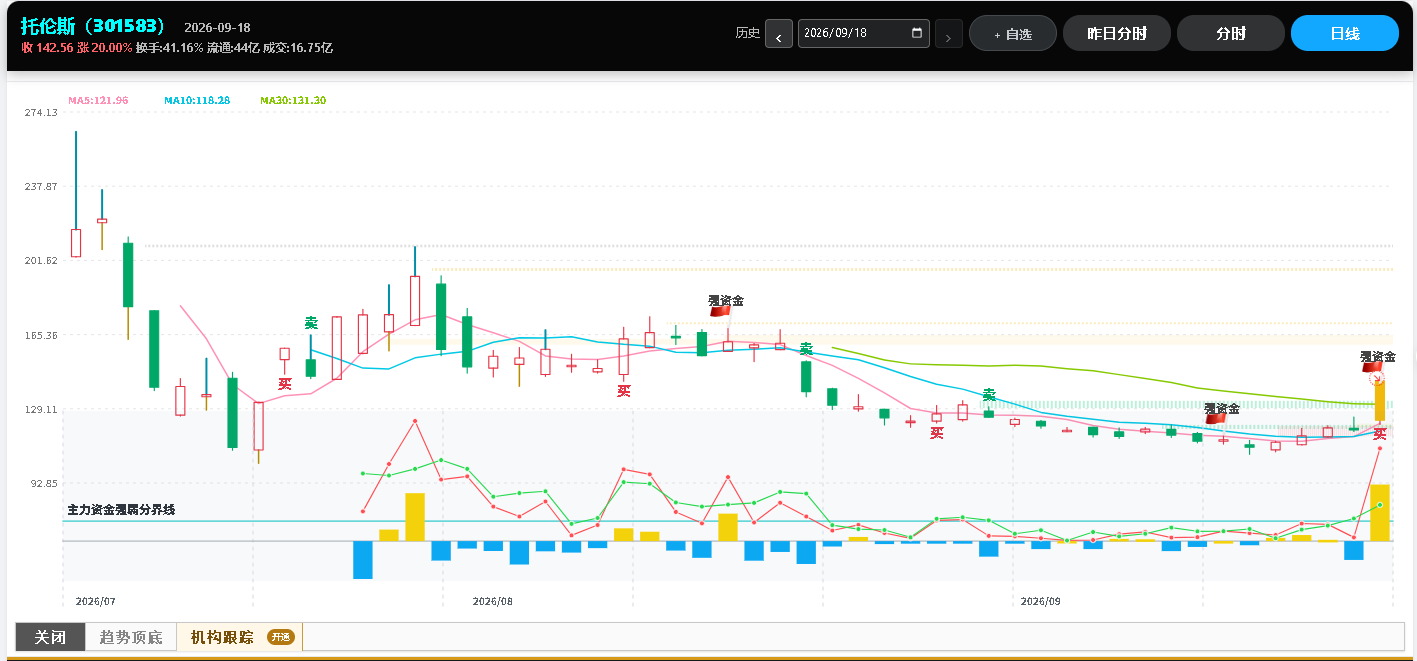Click the 274.13 price axis label

click(x=41, y=112)
